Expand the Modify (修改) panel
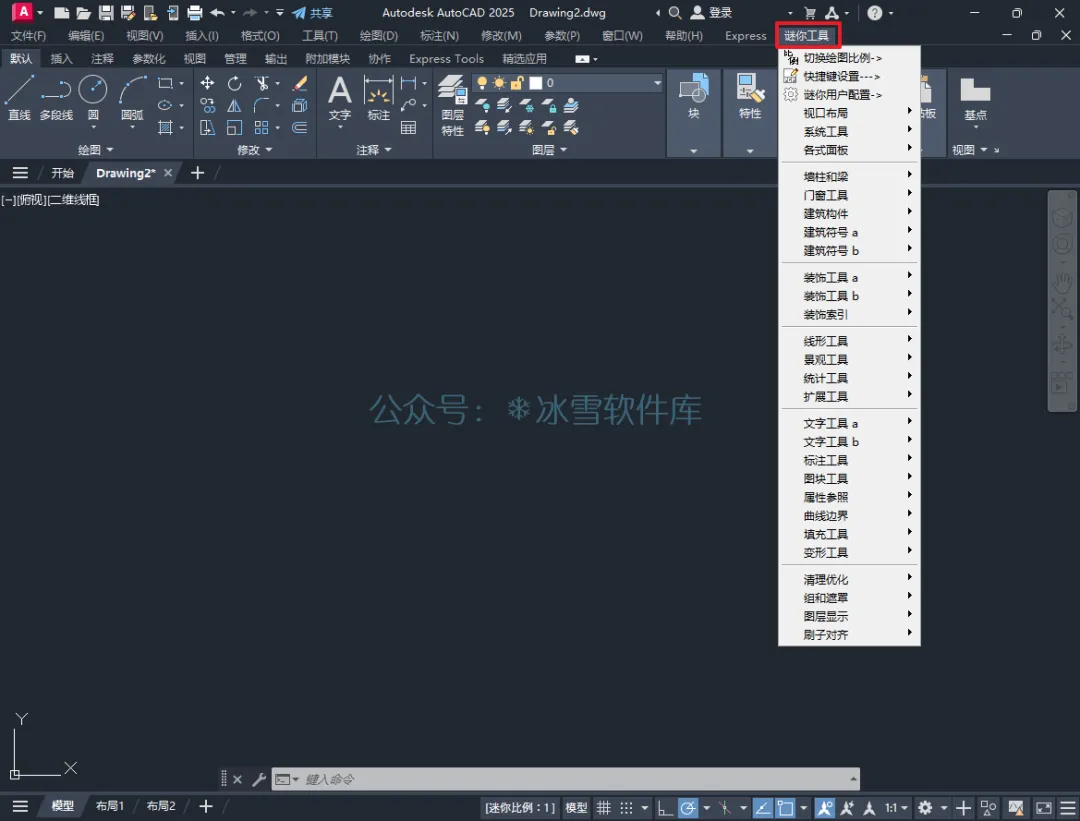The width and height of the screenshot is (1080, 821). [254, 149]
